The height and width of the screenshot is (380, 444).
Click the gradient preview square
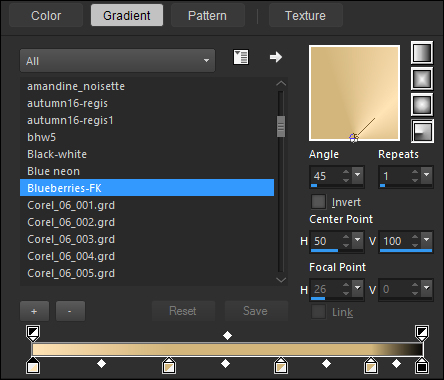click(x=355, y=93)
